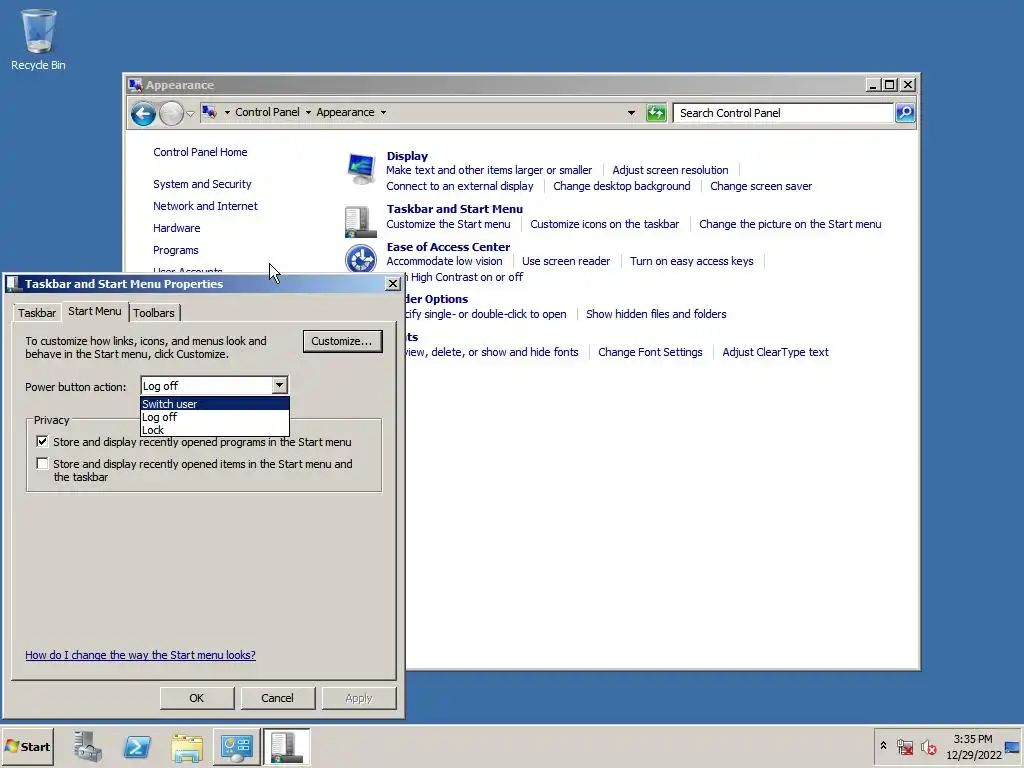
Task: Click Customize the Start menu link
Action: tap(448, 224)
